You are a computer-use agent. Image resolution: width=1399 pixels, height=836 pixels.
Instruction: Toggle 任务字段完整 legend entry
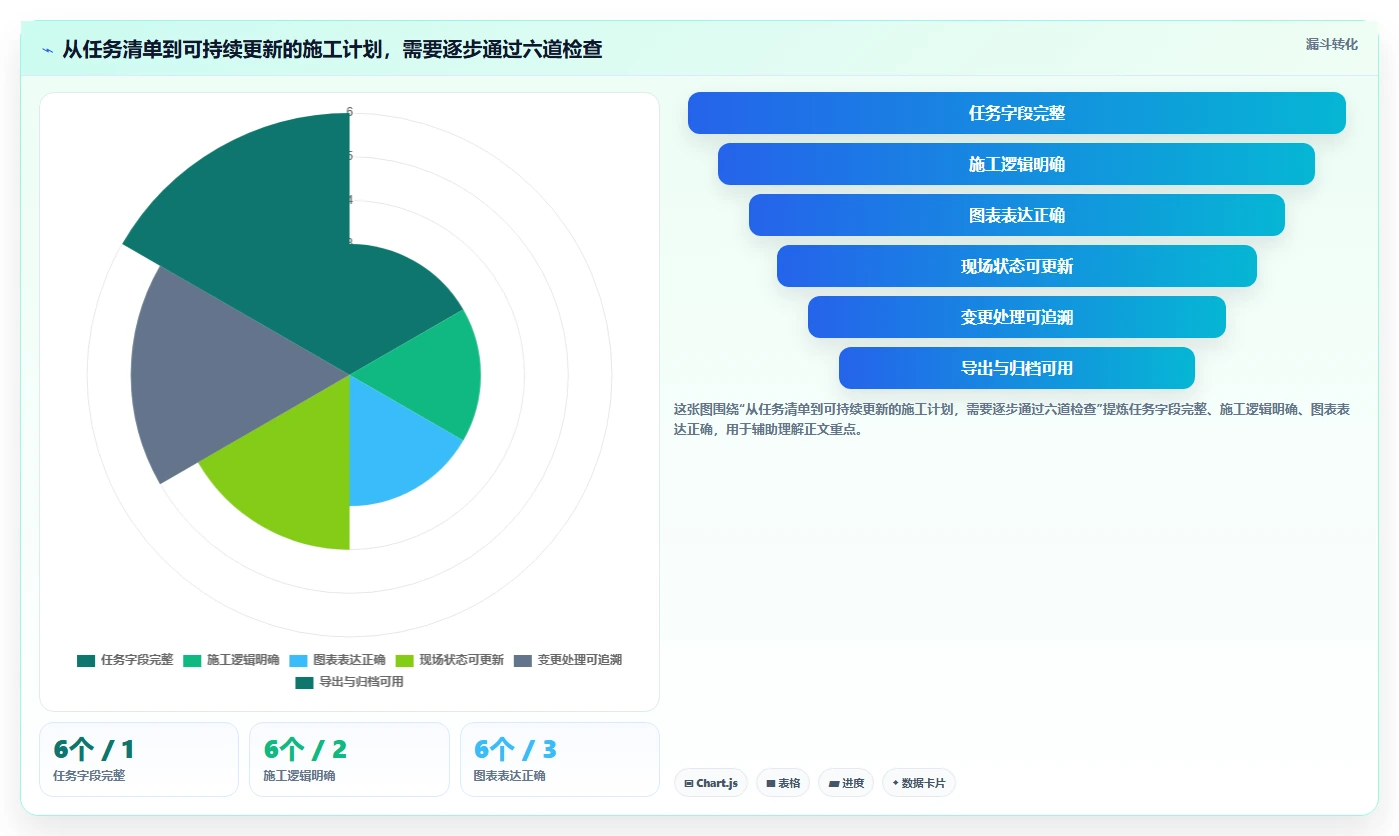click(x=125, y=660)
